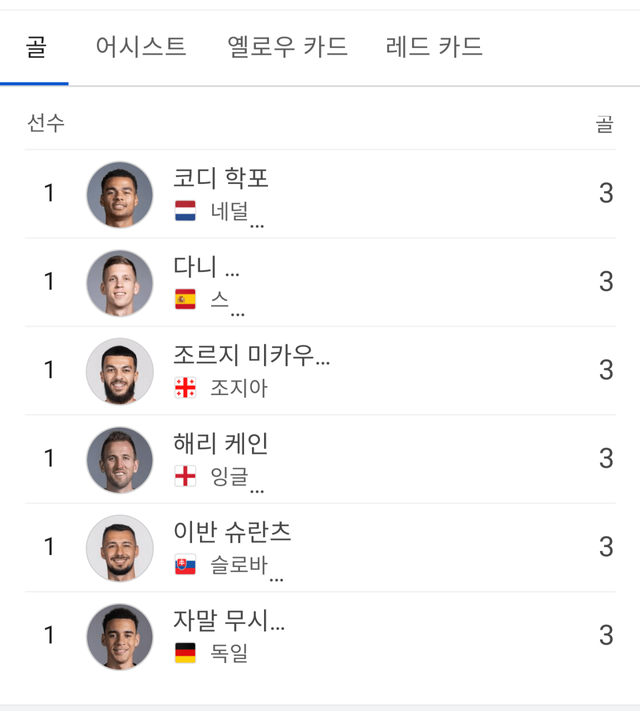Click the Georgia flag icon
The width and height of the screenshot is (640, 711).
point(185,388)
